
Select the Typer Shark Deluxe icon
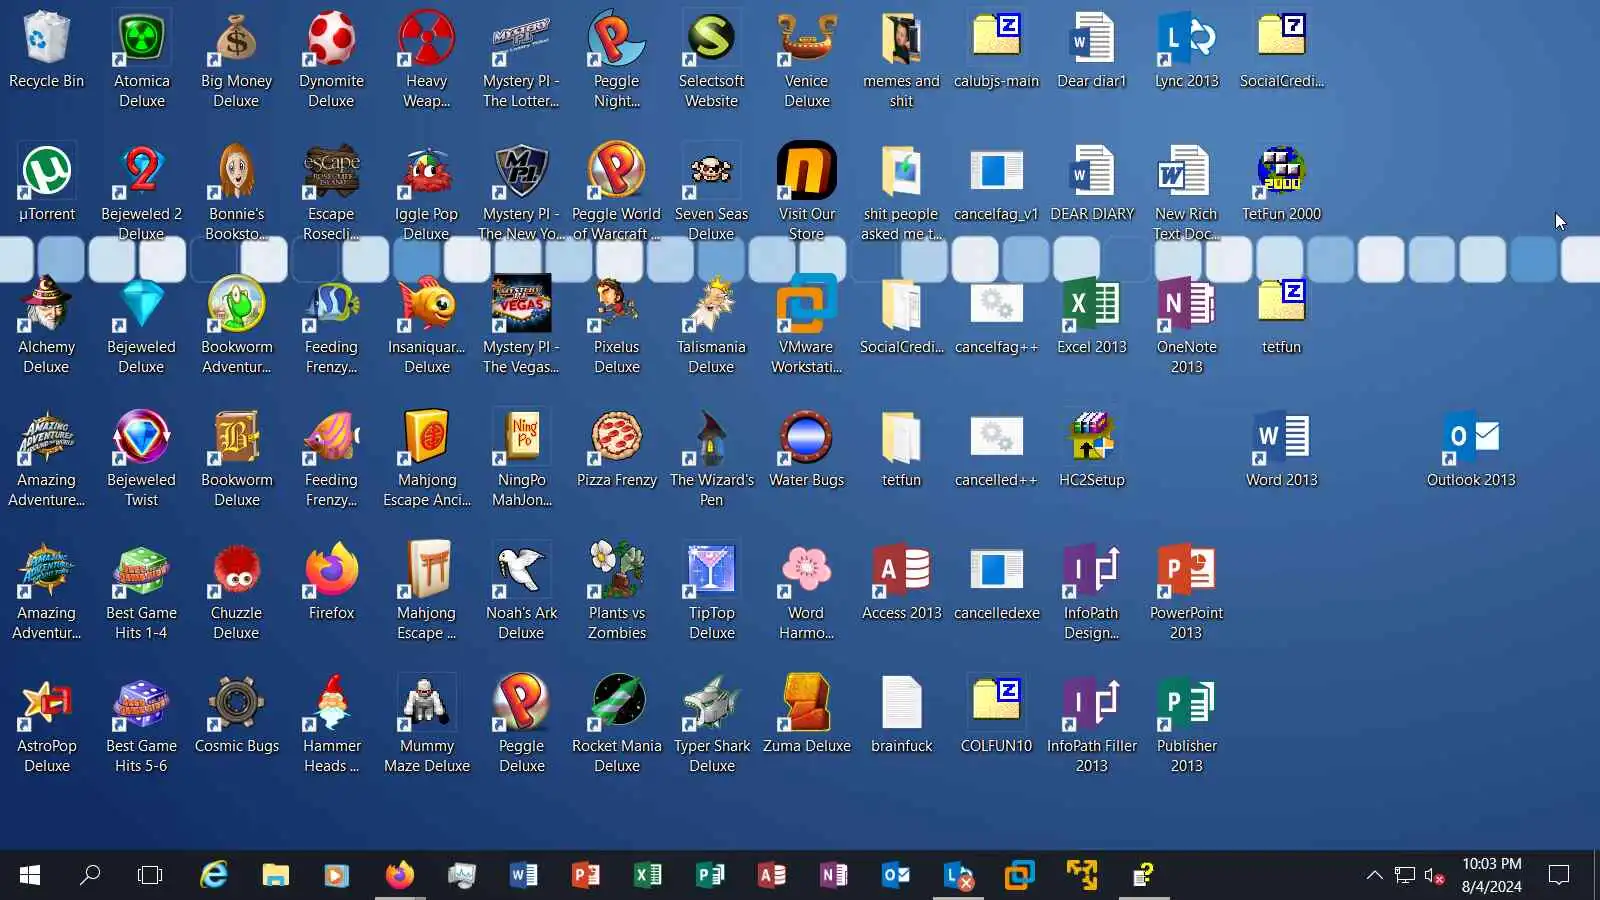point(712,723)
